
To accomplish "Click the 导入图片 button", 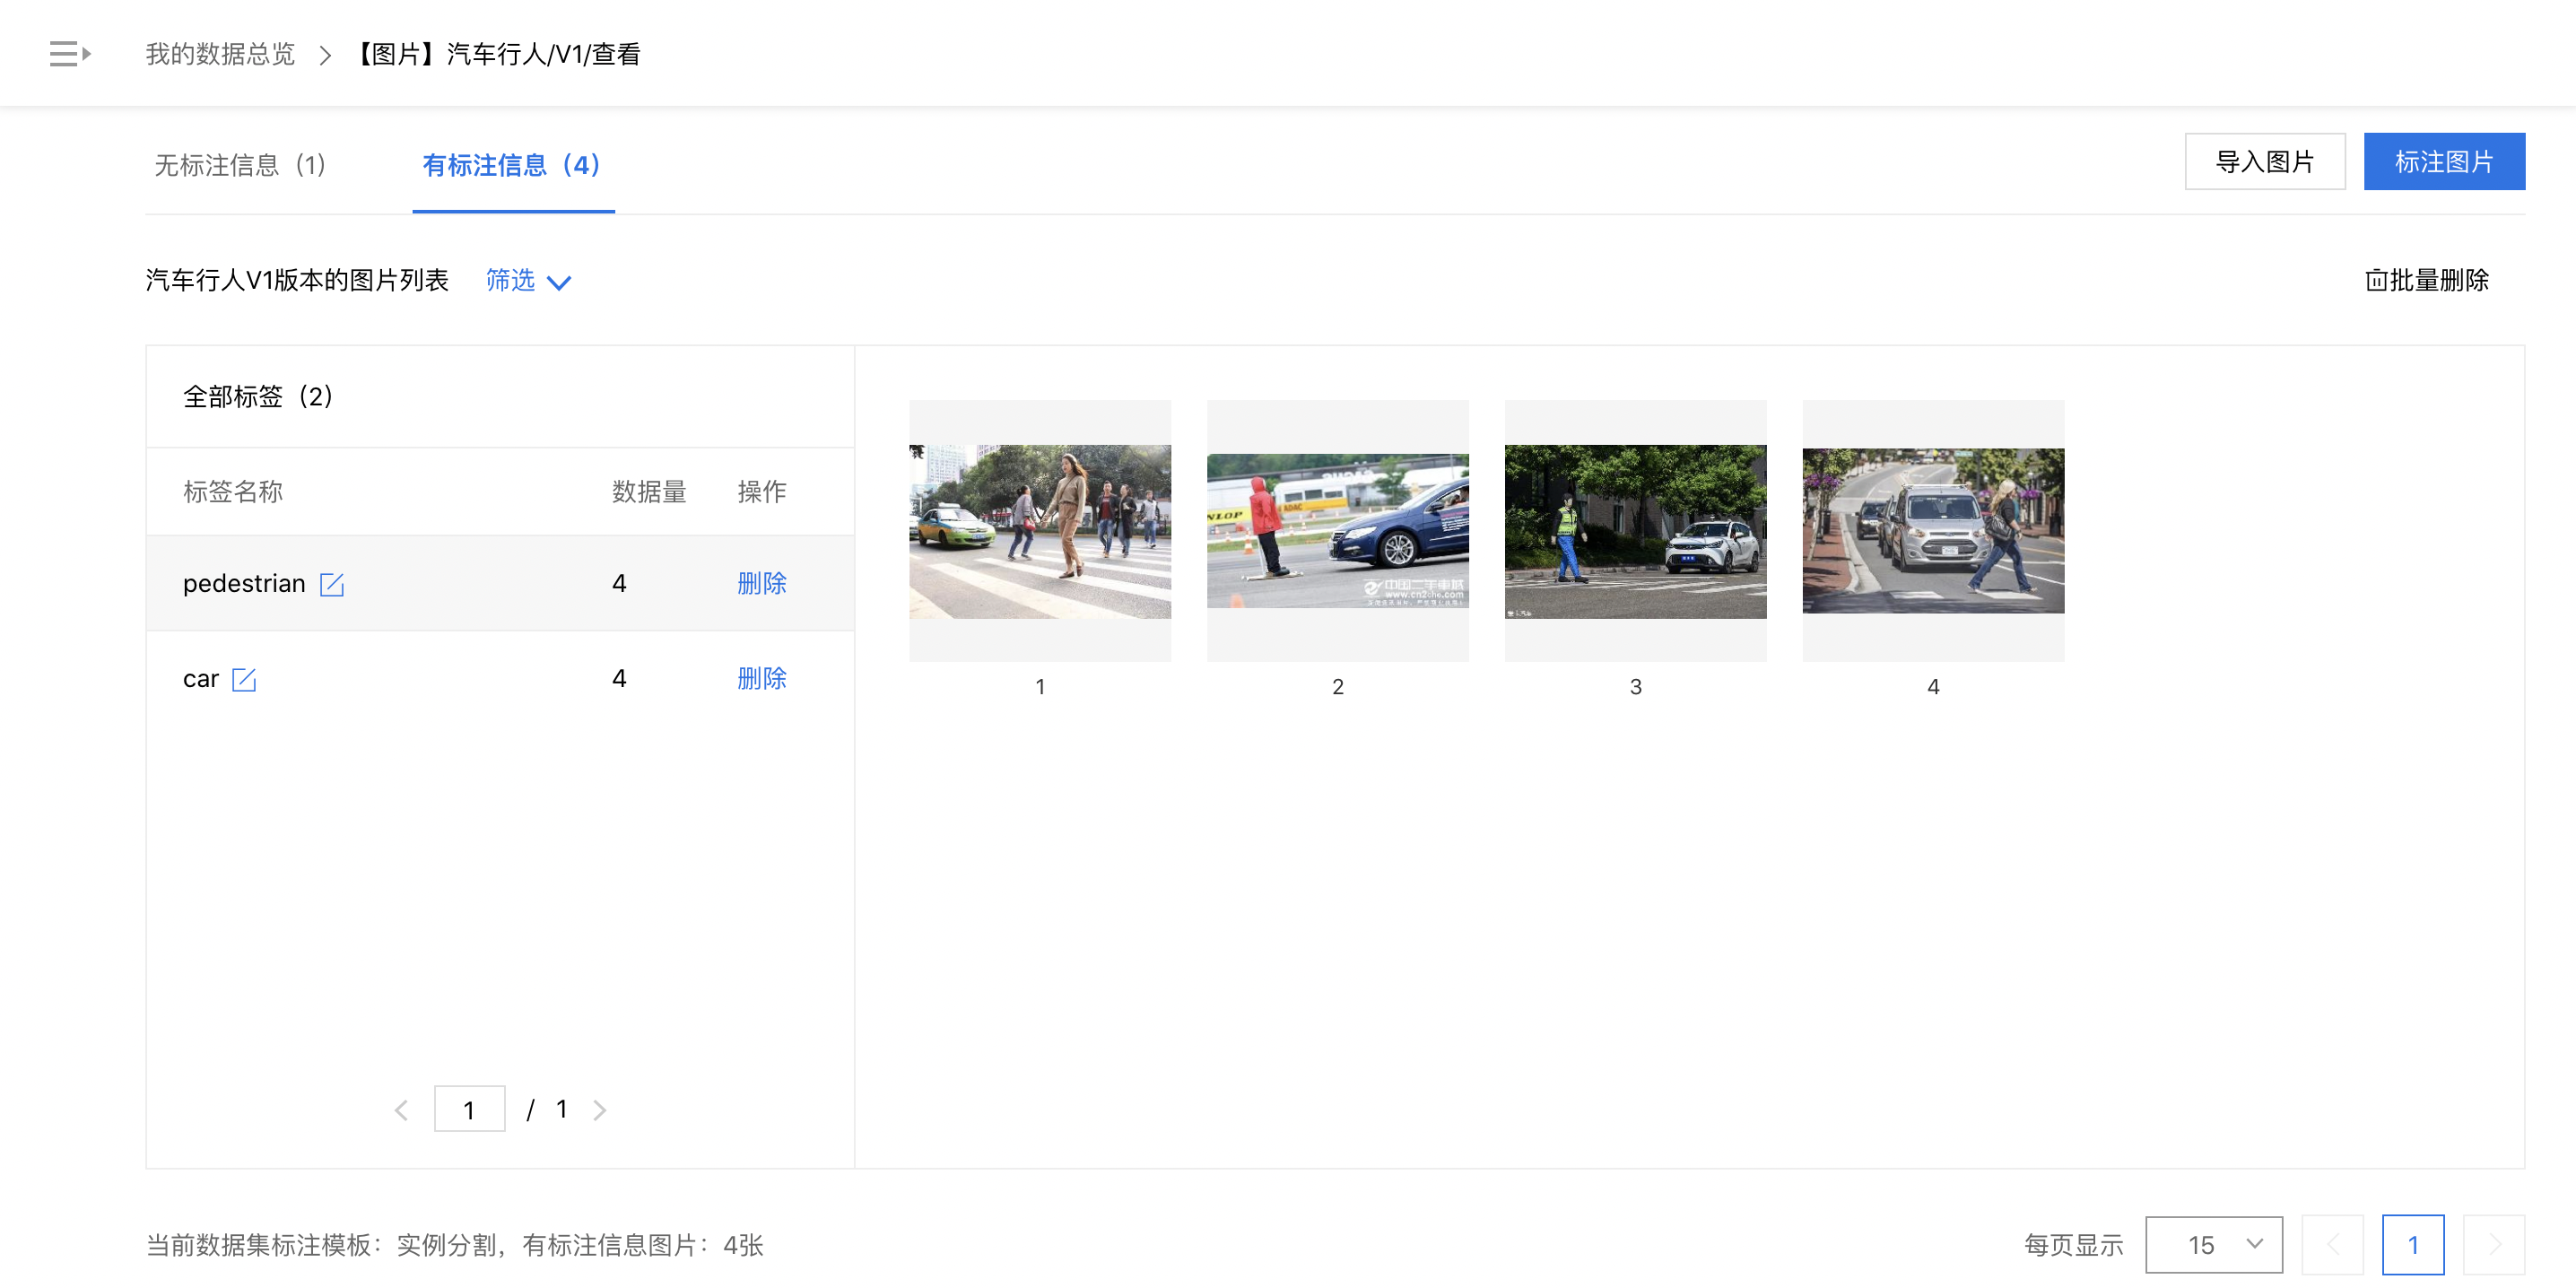I will point(2264,162).
